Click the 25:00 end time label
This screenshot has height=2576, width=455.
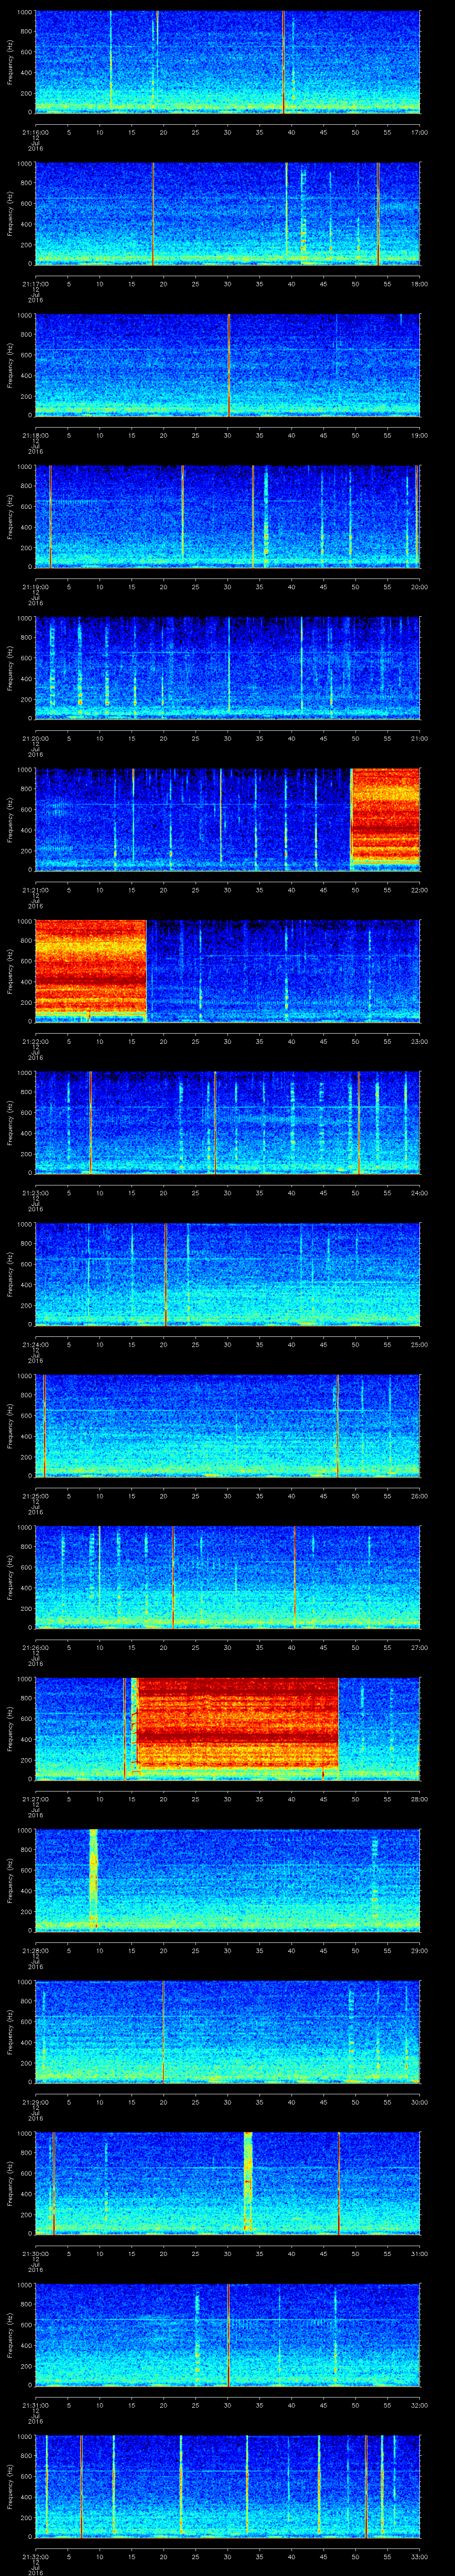(420, 1345)
